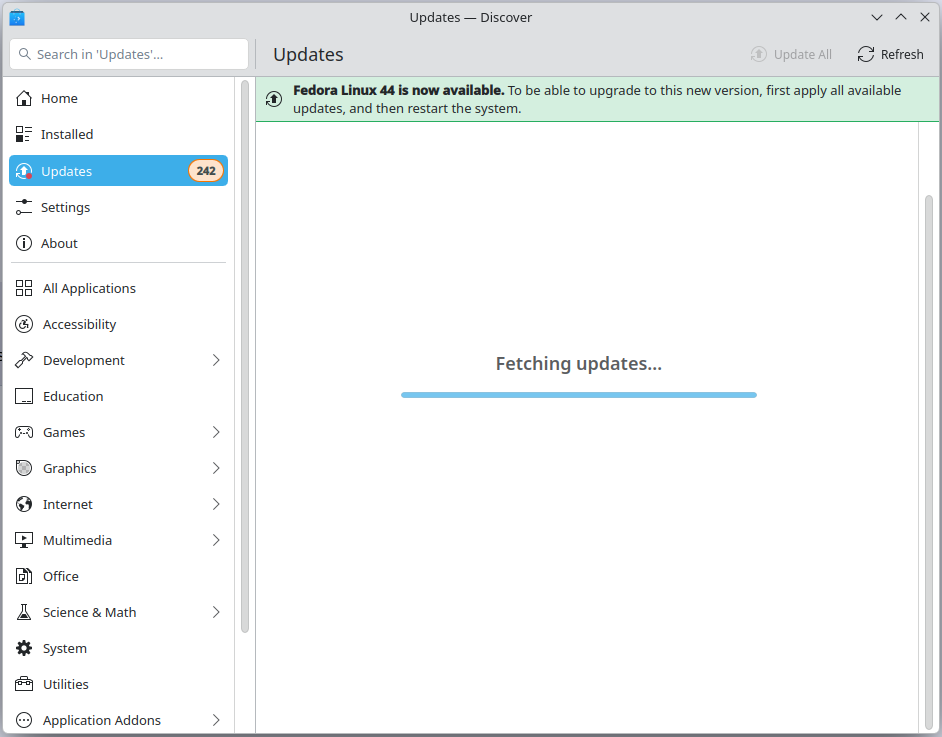Click the Home house icon in sidebar
This screenshot has height=737, width=942.
pos(23,98)
